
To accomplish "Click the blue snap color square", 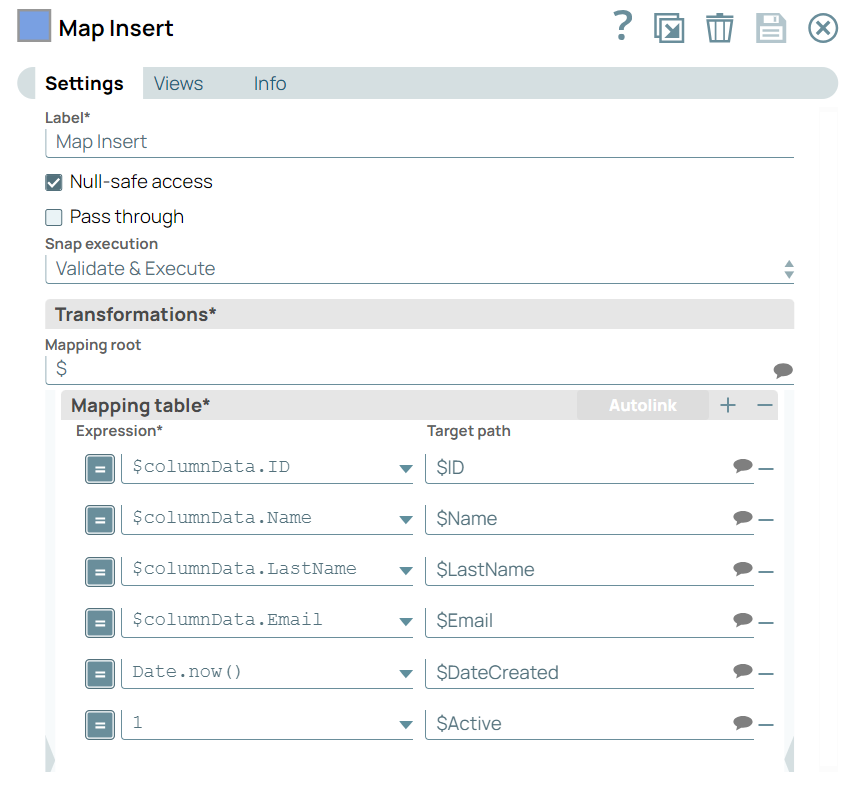I will coord(34,26).
